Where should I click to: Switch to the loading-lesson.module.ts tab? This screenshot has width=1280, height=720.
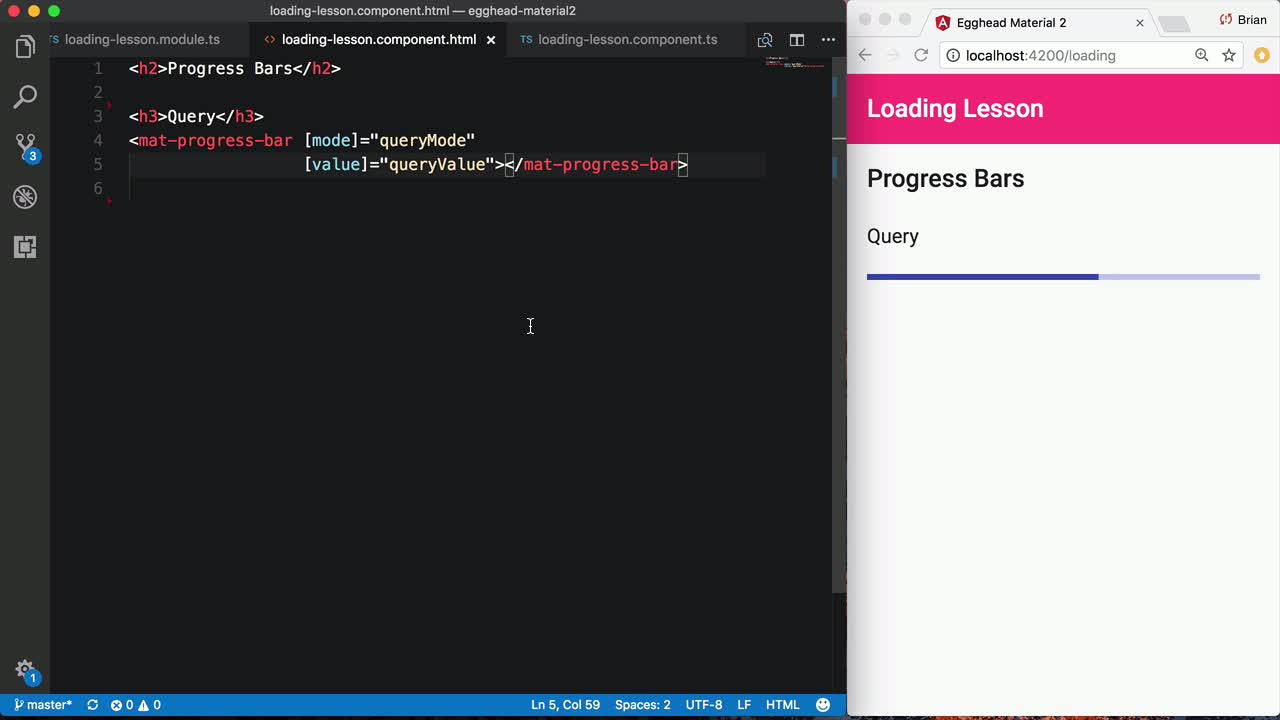(142, 39)
